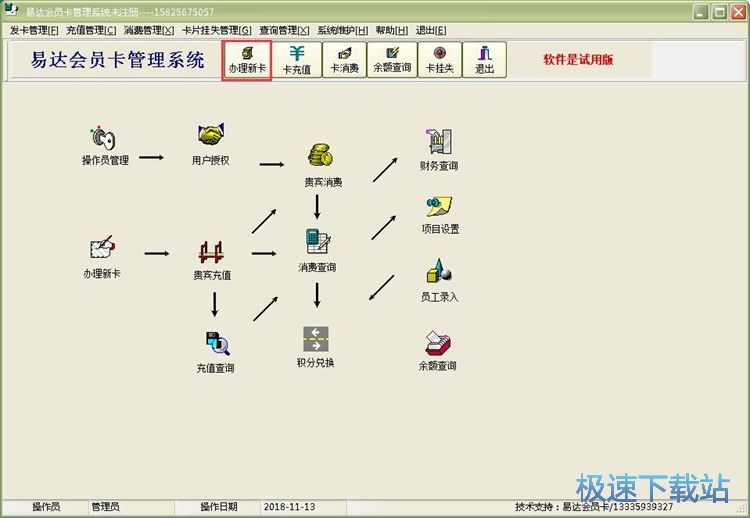
Task: Open the 卡片挂失管理[G] menu
Action: [217, 30]
